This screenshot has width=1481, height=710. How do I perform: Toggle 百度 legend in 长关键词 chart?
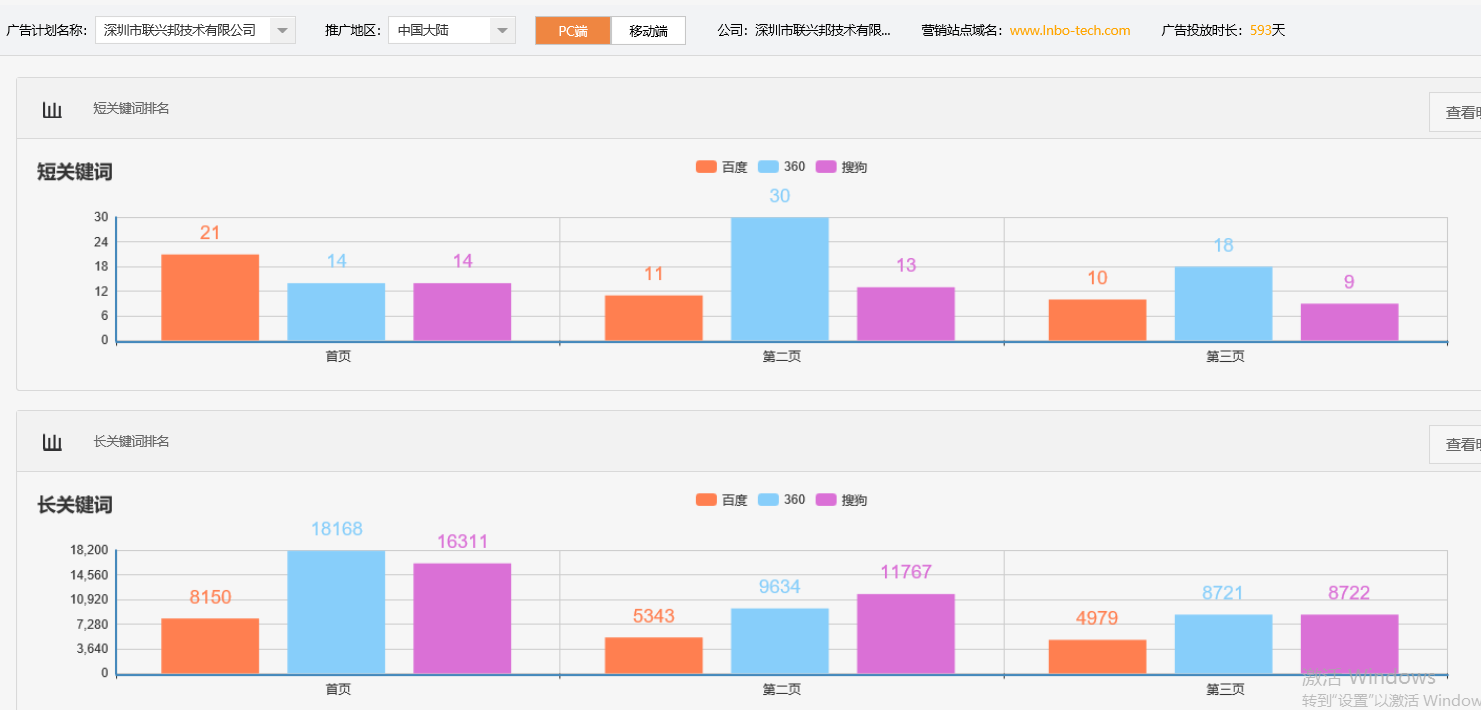pyautogui.click(x=722, y=500)
